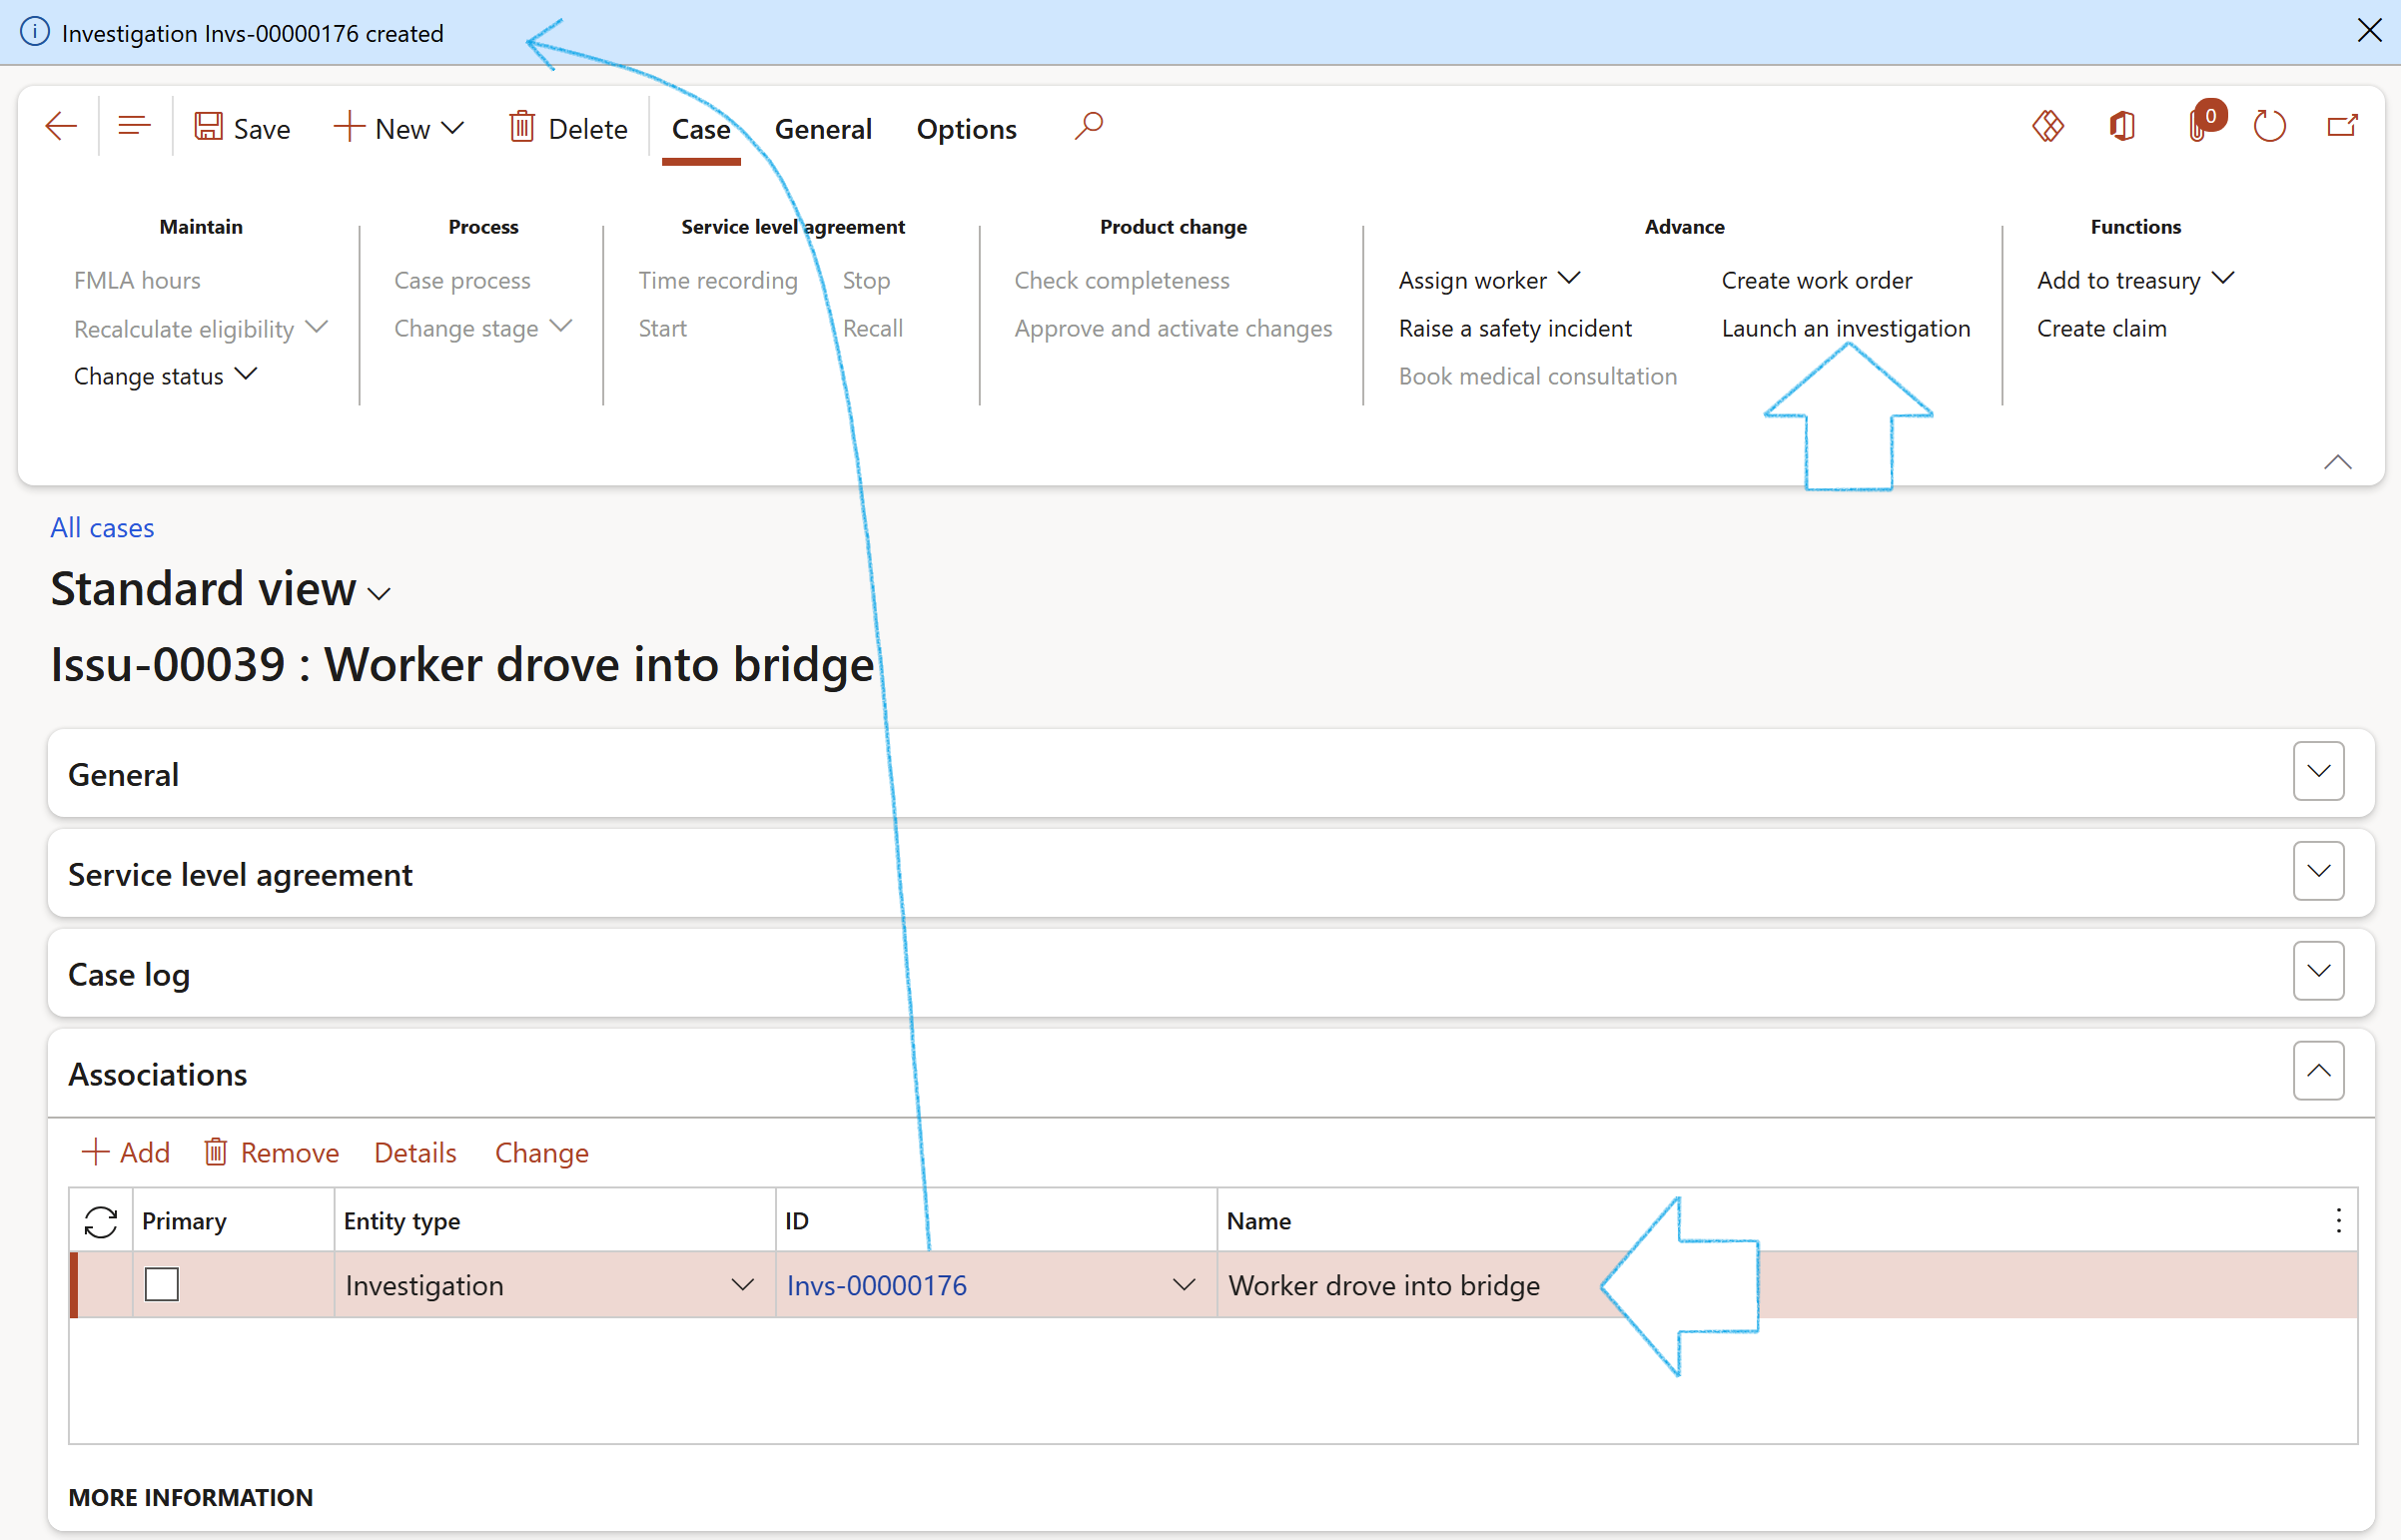
Task: Open the Invs-00000176 link
Action: (x=877, y=1285)
